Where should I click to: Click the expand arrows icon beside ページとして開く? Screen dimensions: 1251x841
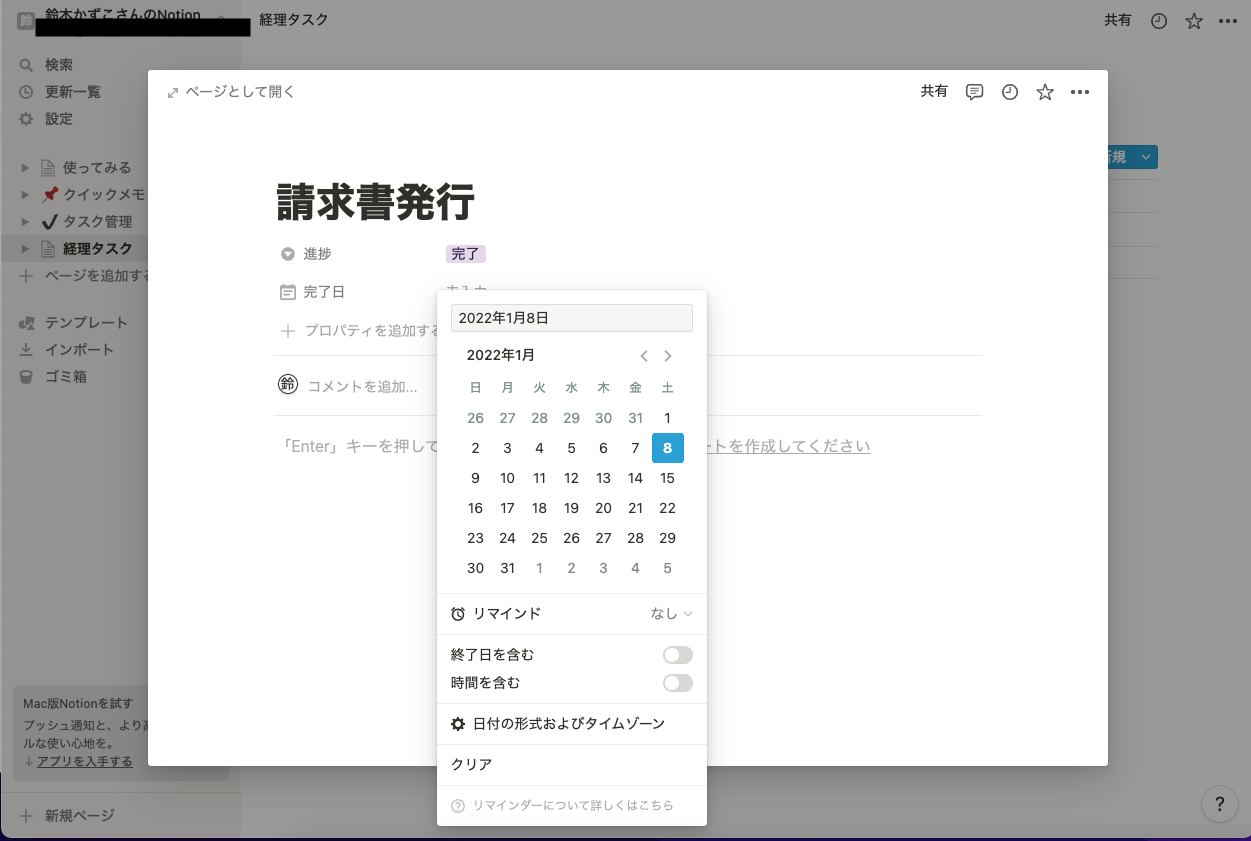coord(173,92)
